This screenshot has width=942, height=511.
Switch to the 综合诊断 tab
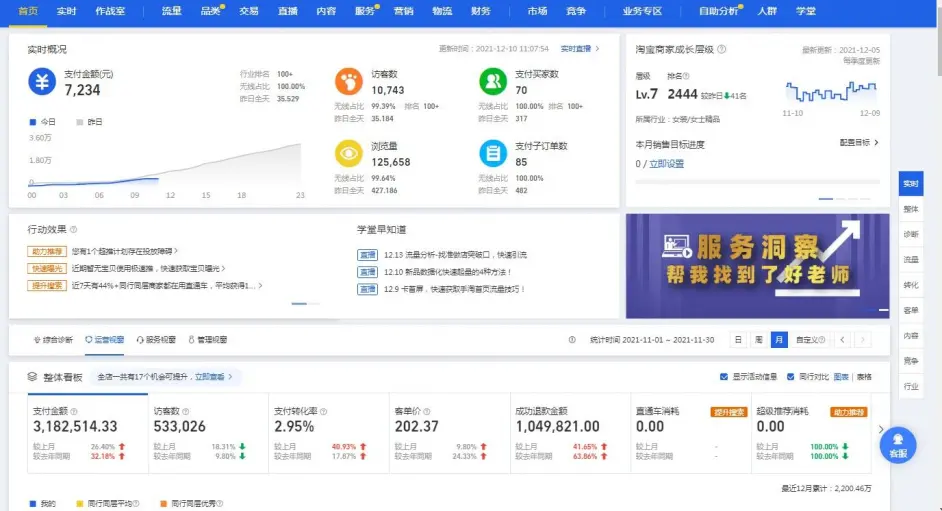point(53,340)
